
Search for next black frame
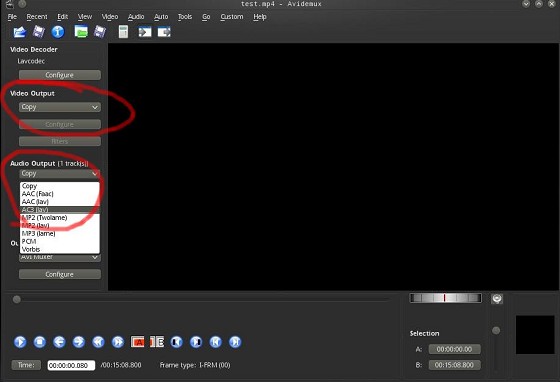pos(196,342)
